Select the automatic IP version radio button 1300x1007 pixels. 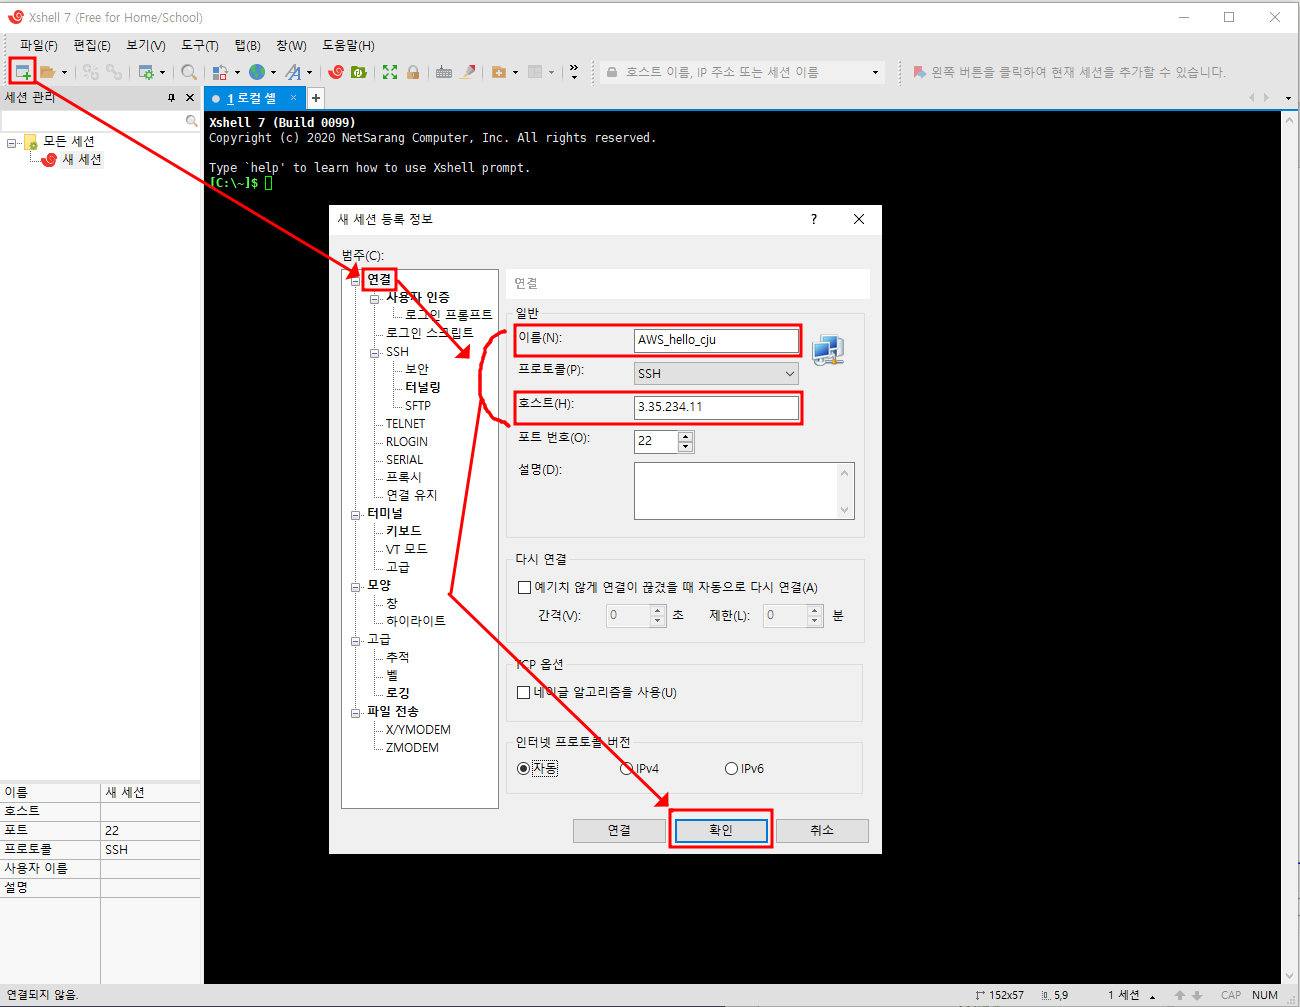pyautogui.click(x=523, y=769)
